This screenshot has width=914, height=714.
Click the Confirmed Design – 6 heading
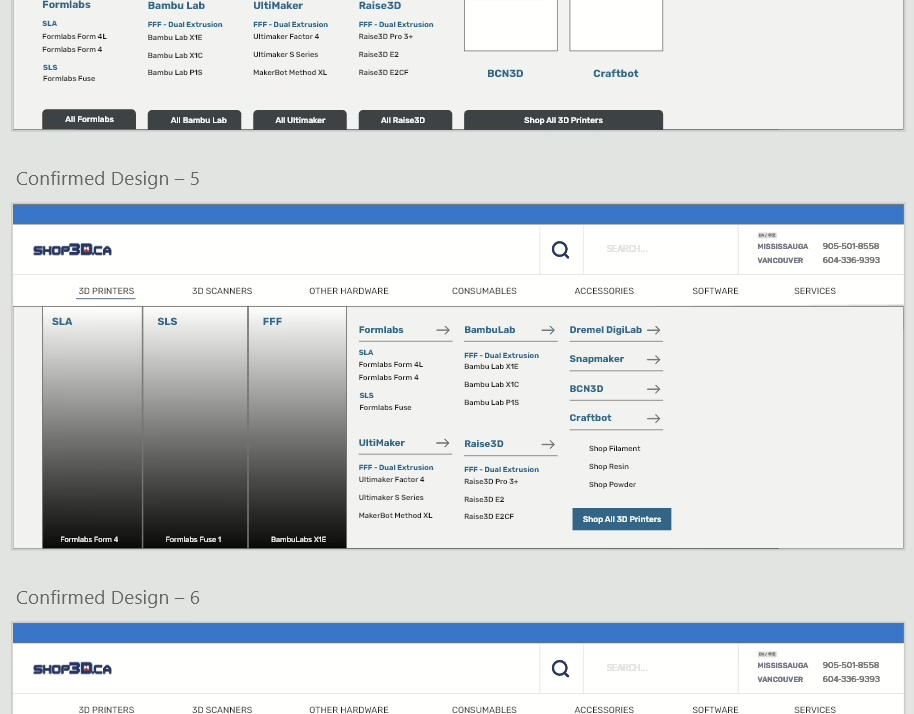107,597
